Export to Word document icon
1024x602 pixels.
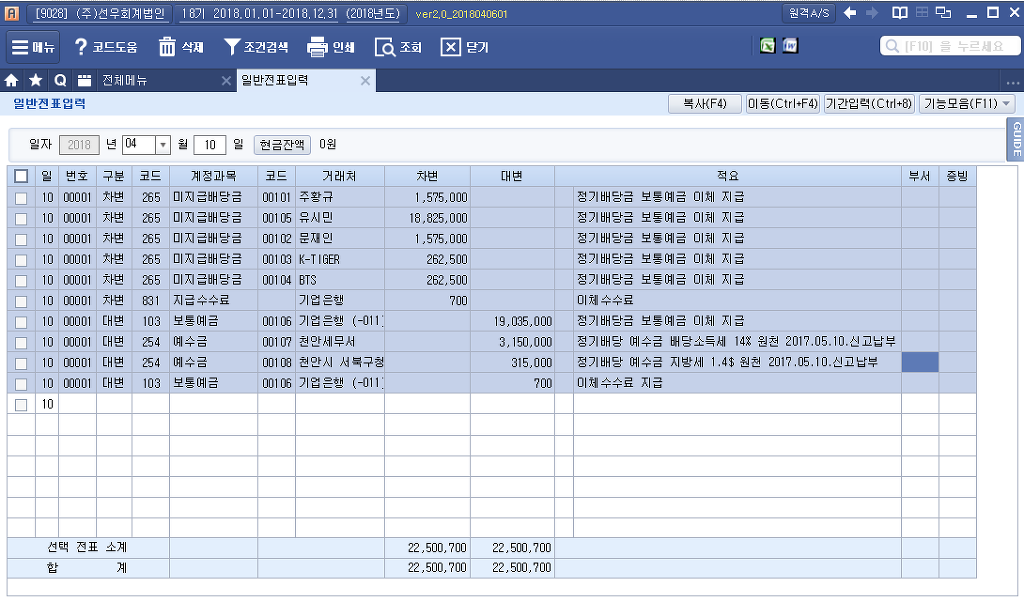pos(789,46)
